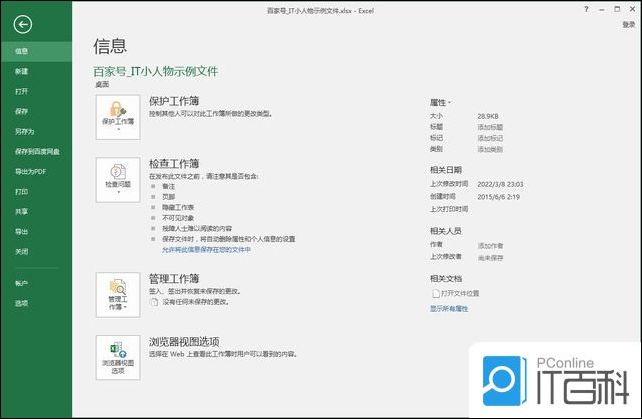Click the 添加标题 title field
This screenshot has height=419, width=642.
click(x=490, y=127)
